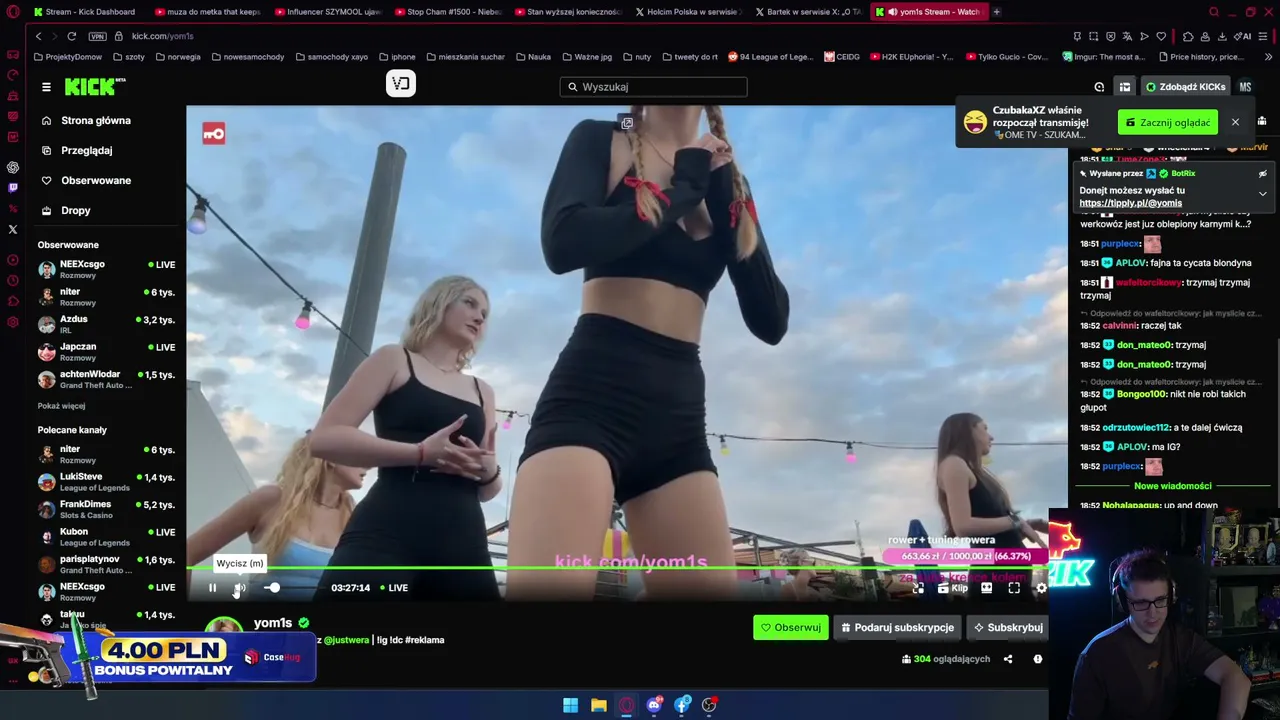The height and width of the screenshot is (720, 1280).
Task: Go back in browser history
Action: (x=38, y=36)
